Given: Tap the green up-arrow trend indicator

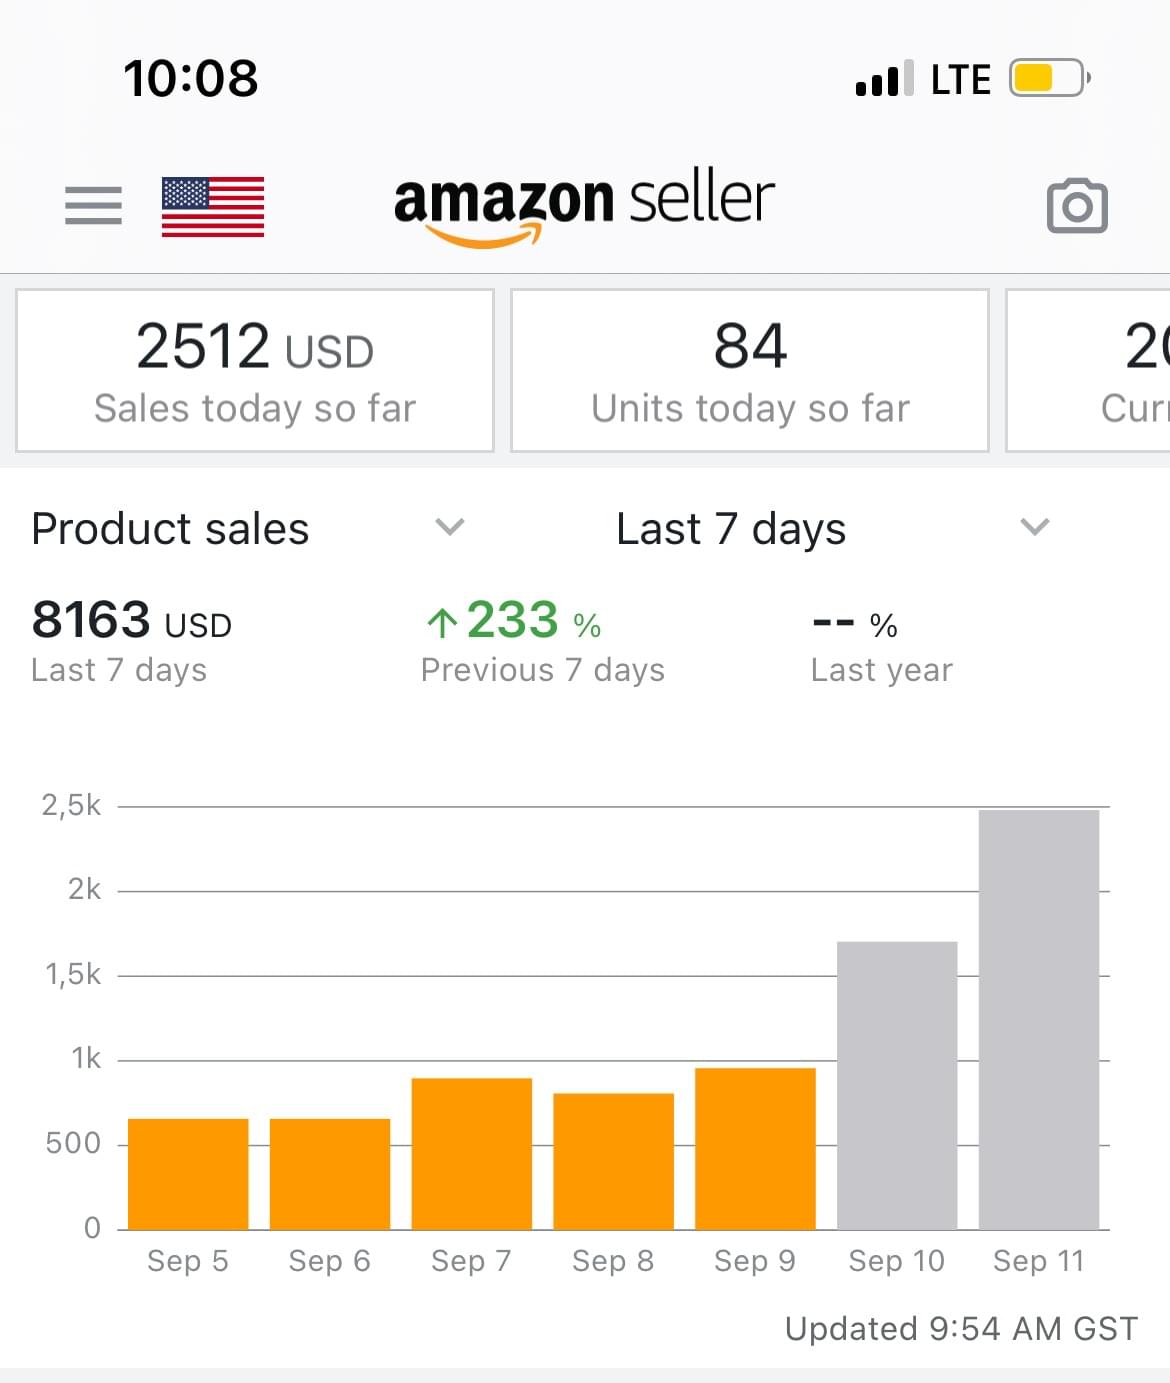Looking at the screenshot, I should (442, 623).
